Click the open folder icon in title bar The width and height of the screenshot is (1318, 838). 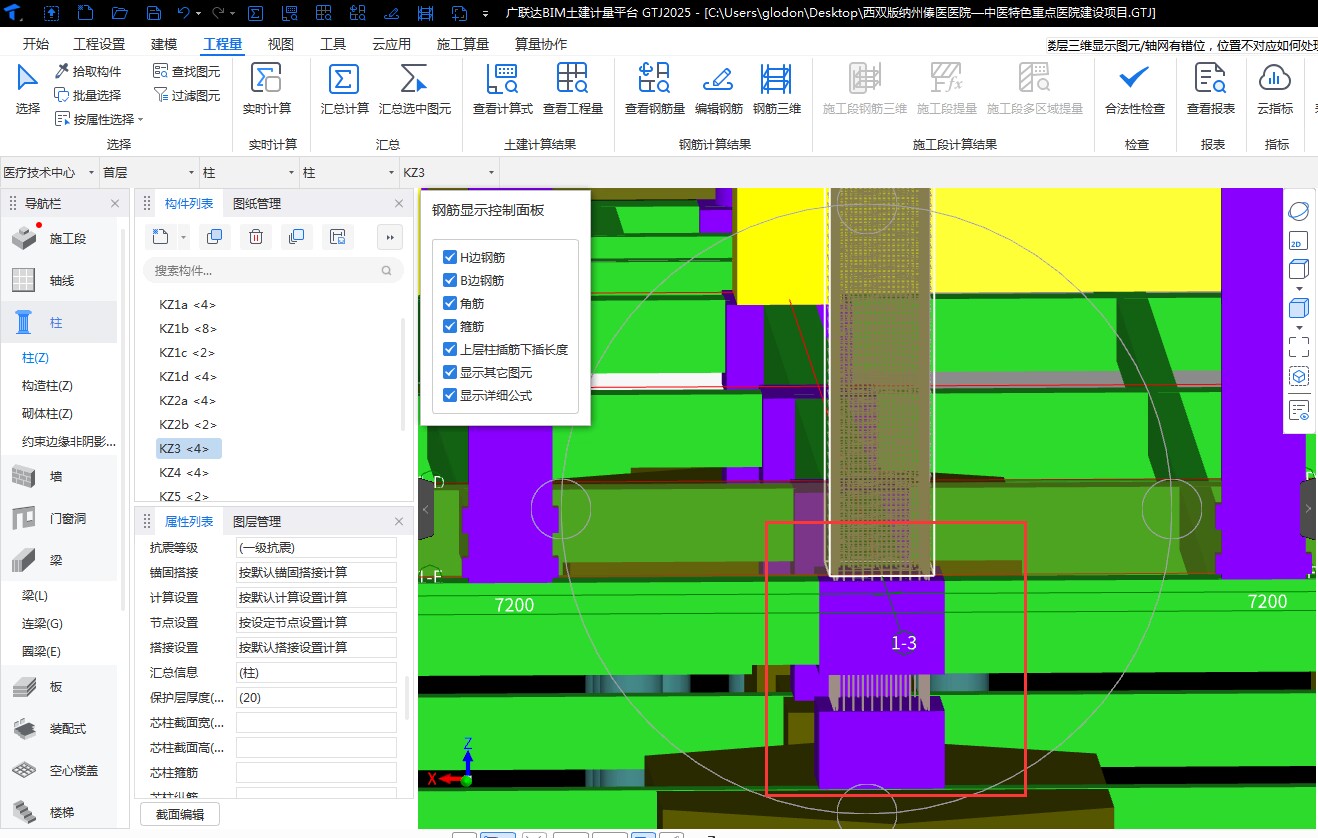tap(120, 14)
